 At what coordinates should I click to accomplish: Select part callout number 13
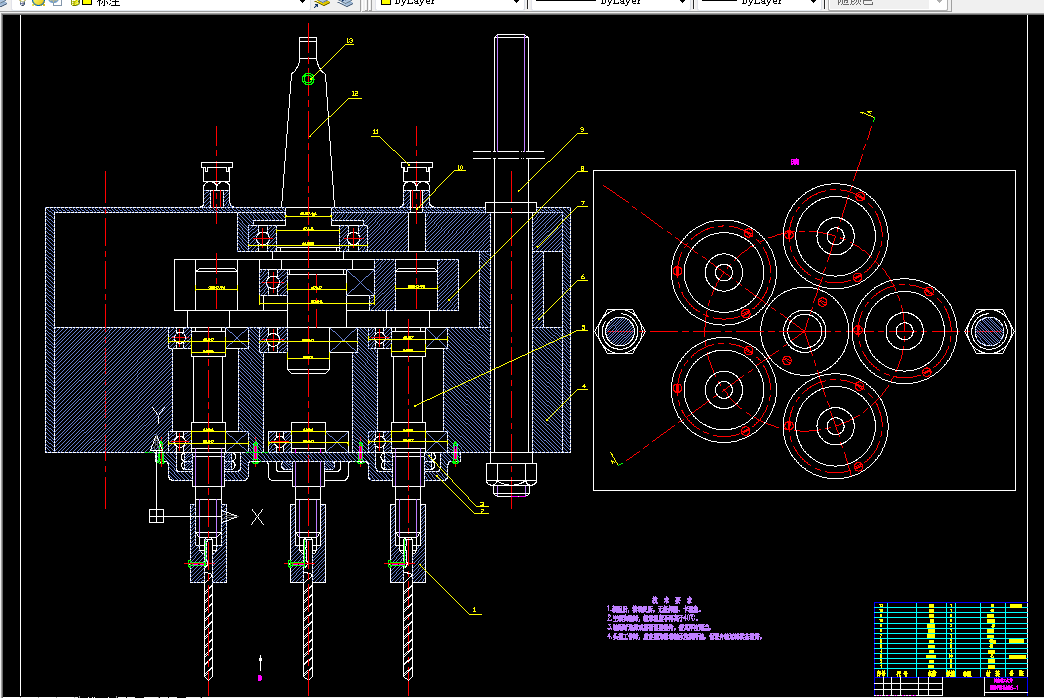(x=350, y=41)
